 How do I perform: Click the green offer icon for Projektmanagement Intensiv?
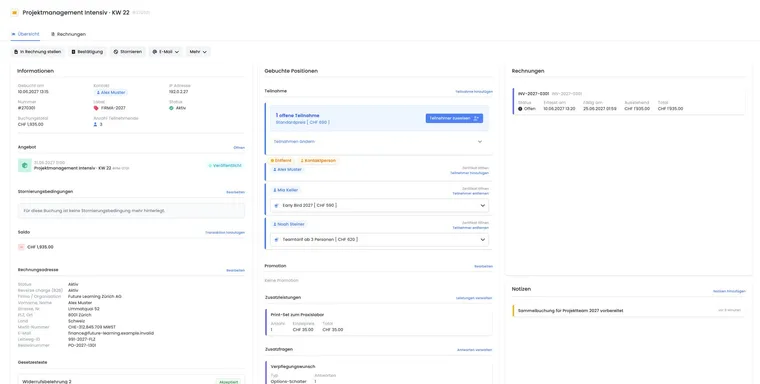[x=25, y=165]
